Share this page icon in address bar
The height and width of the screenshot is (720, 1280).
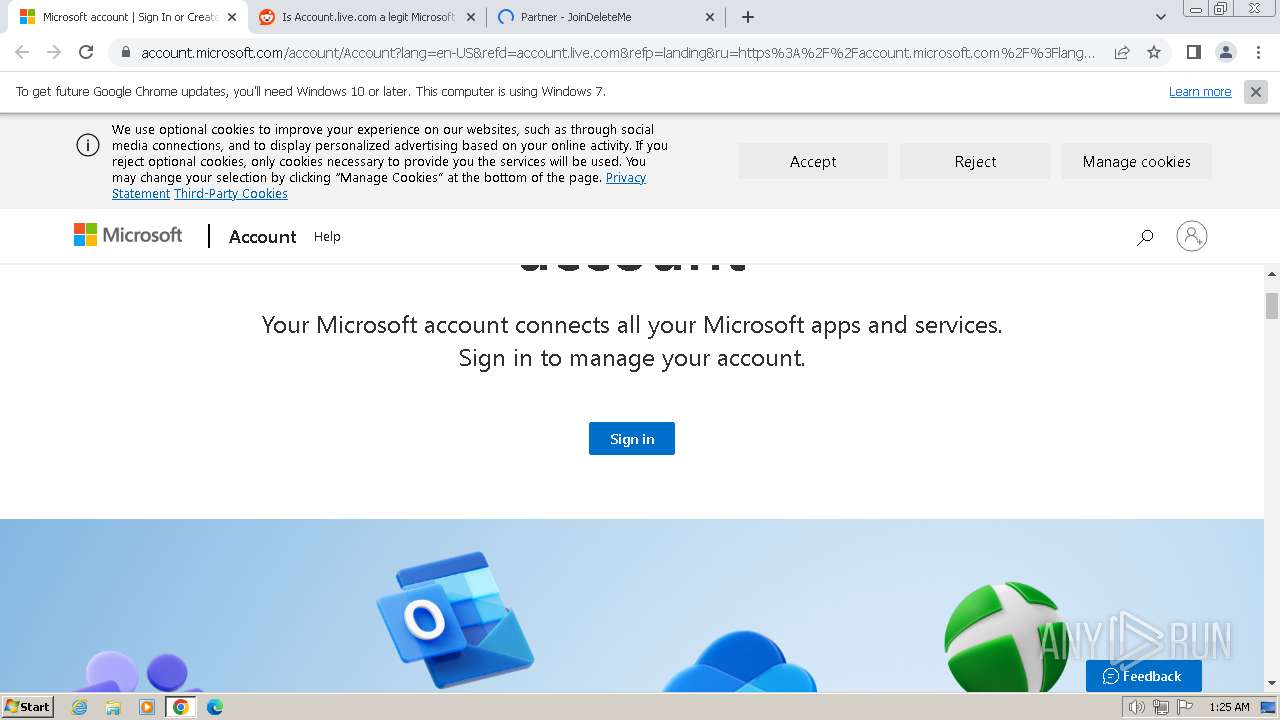pyautogui.click(x=1122, y=52)
